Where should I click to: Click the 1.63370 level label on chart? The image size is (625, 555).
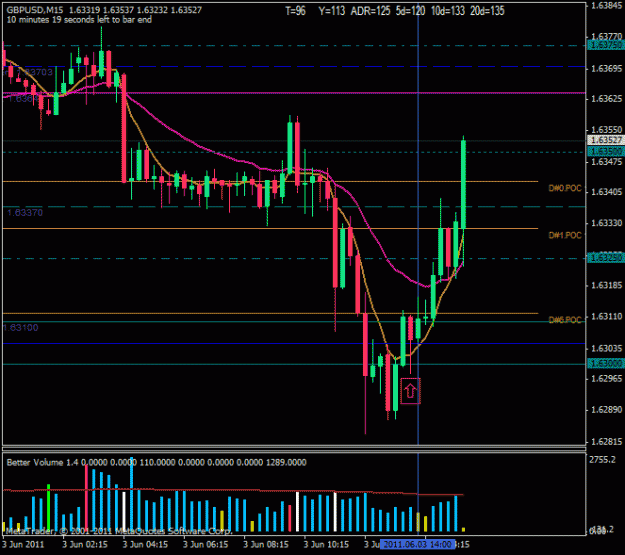click(x=25, y=213)
